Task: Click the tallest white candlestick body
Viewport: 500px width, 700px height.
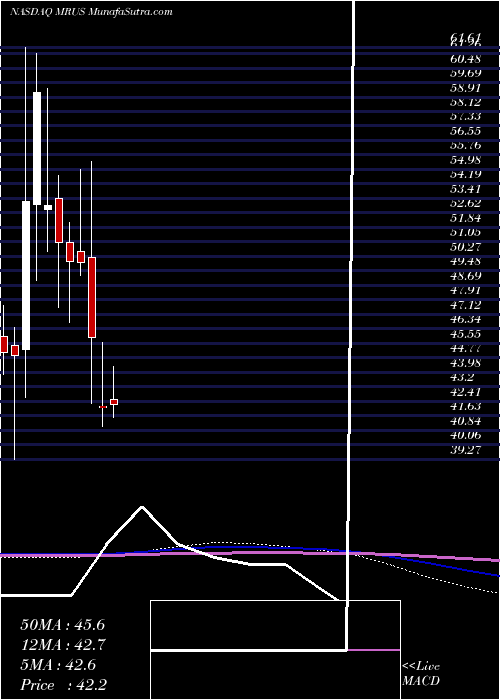Action: tap(26, 275)
